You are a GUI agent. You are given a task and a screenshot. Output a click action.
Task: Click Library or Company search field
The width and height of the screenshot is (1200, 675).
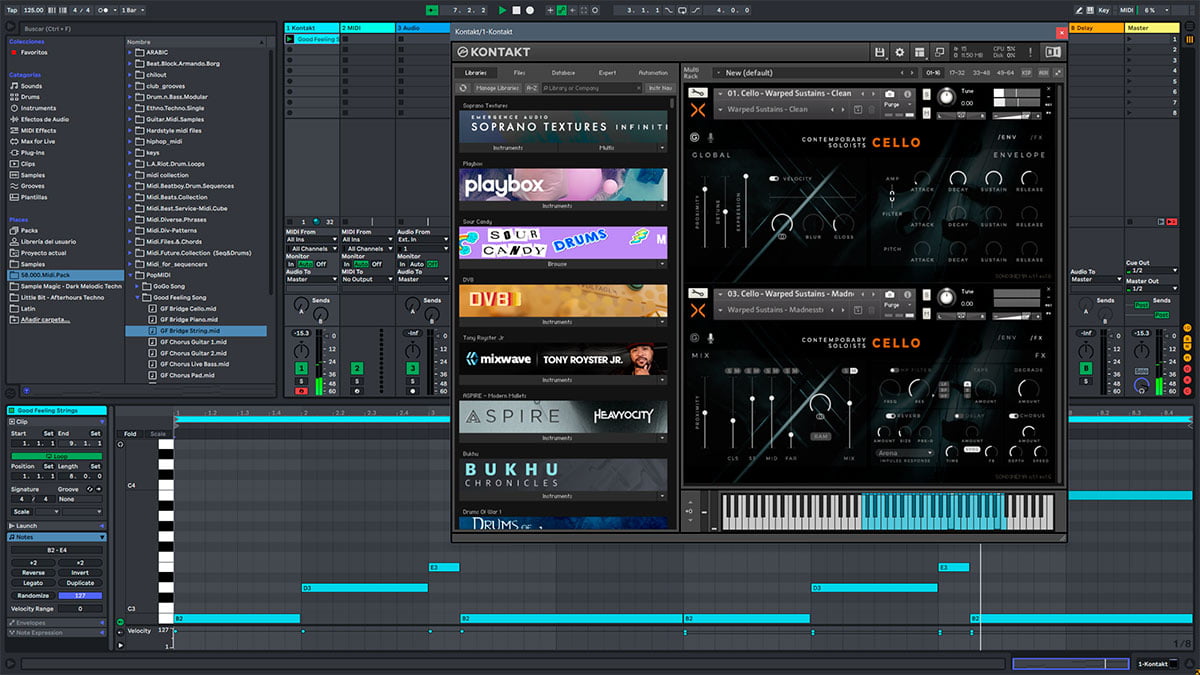591,88
